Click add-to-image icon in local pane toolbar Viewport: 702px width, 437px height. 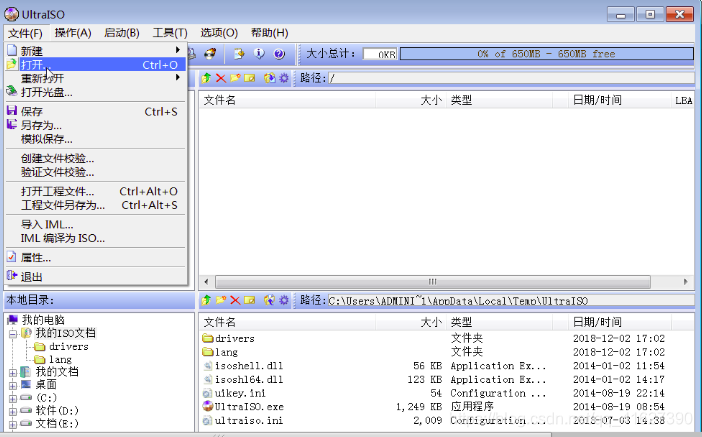(270, 300)
